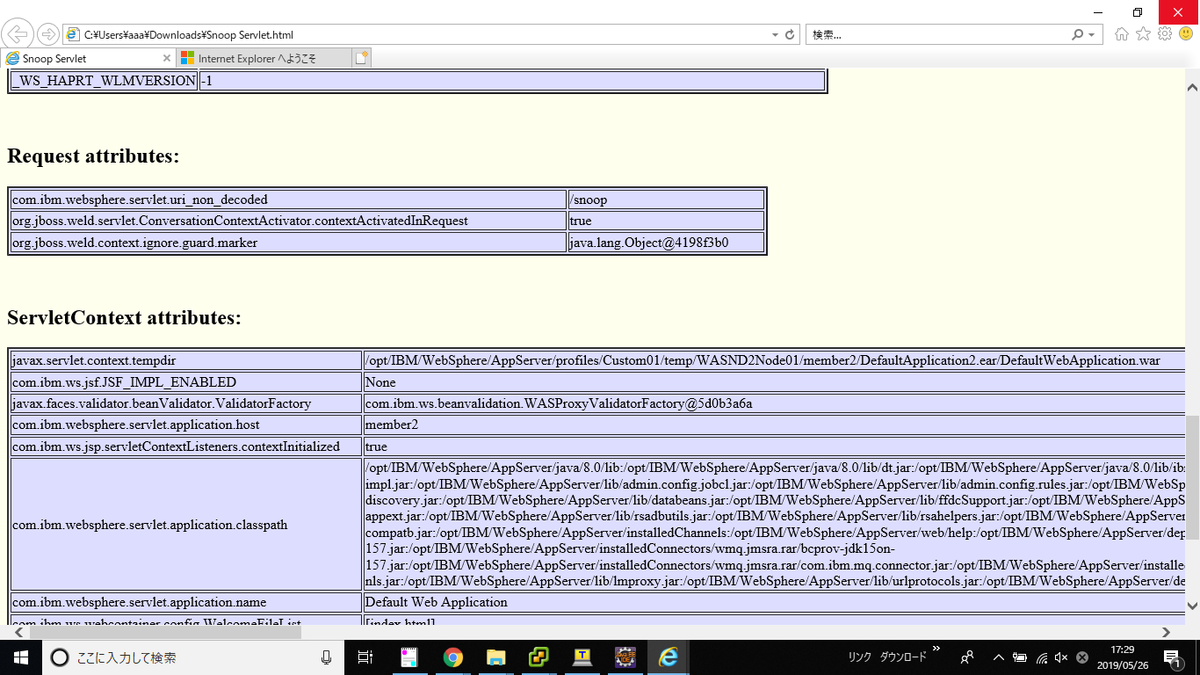Image resolution: width=1200 pixels, height=675 pixels.
Task: Click the _WS_HAPRT_WLMVERSION cell
Action: pyautogui.click(x=104, y=81)
